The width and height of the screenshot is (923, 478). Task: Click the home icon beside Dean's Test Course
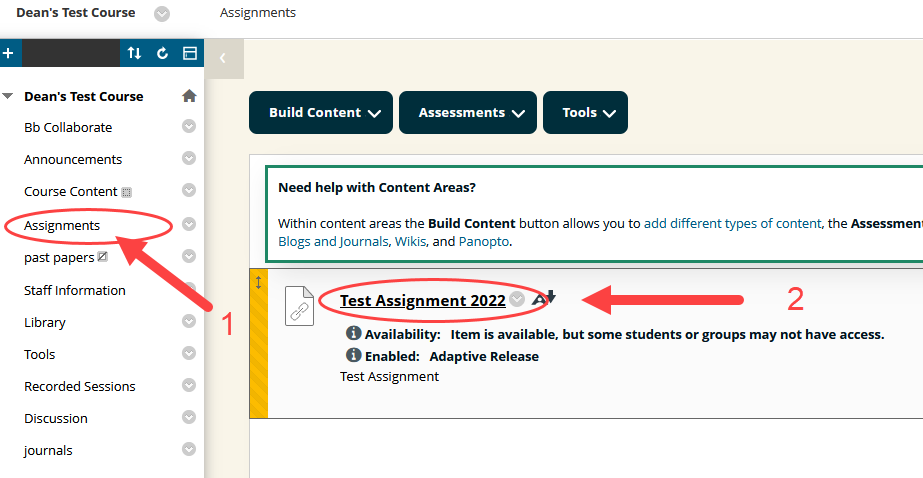189,96
